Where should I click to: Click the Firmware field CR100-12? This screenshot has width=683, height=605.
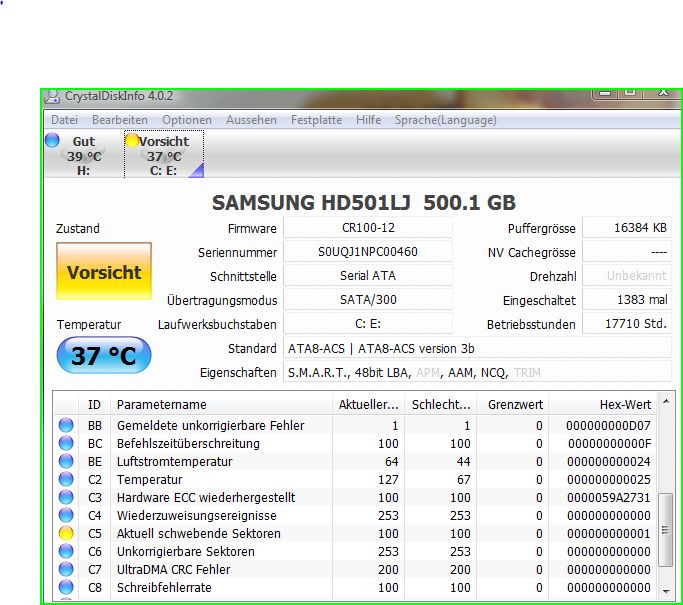[368, 228]
